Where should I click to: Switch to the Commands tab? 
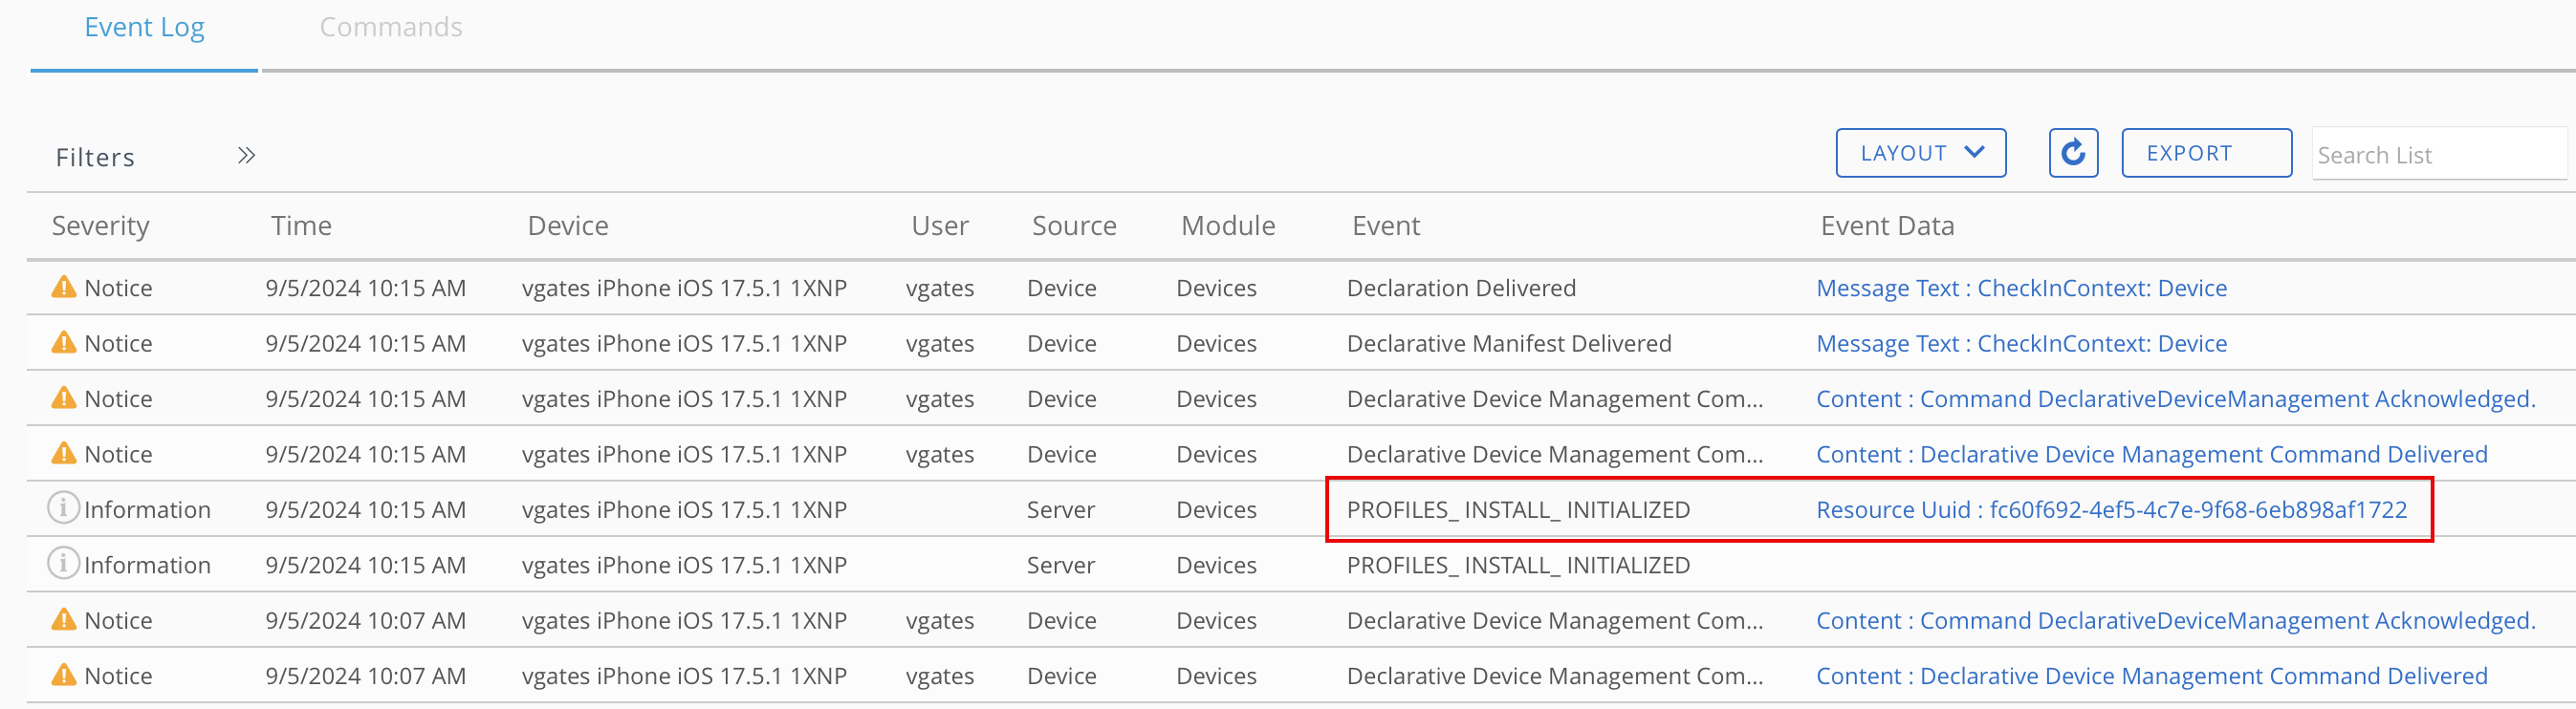390,27
